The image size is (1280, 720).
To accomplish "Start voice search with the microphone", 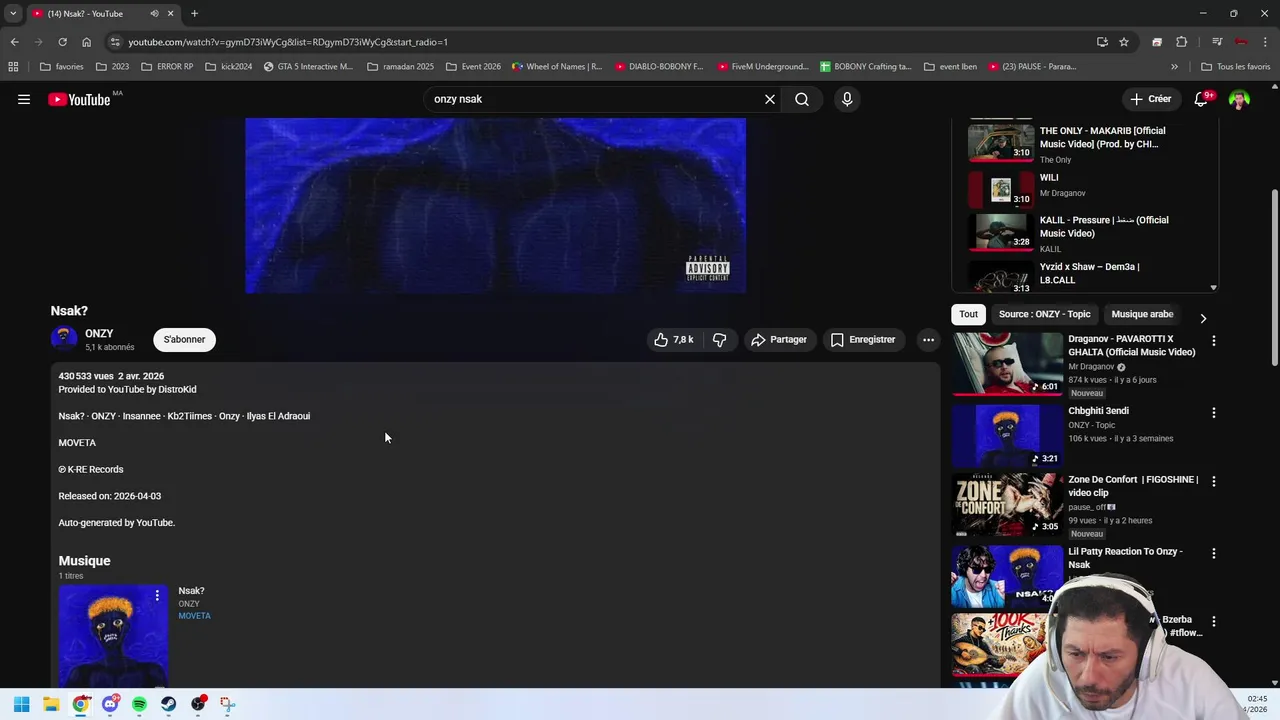I will (847, 99).
